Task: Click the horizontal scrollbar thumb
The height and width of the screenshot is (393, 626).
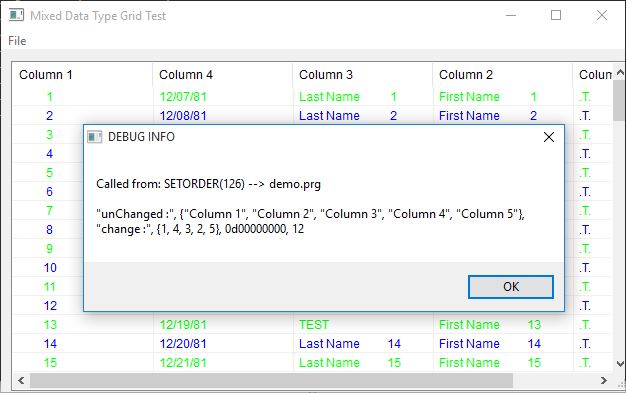Action: (x=271, y=381)
